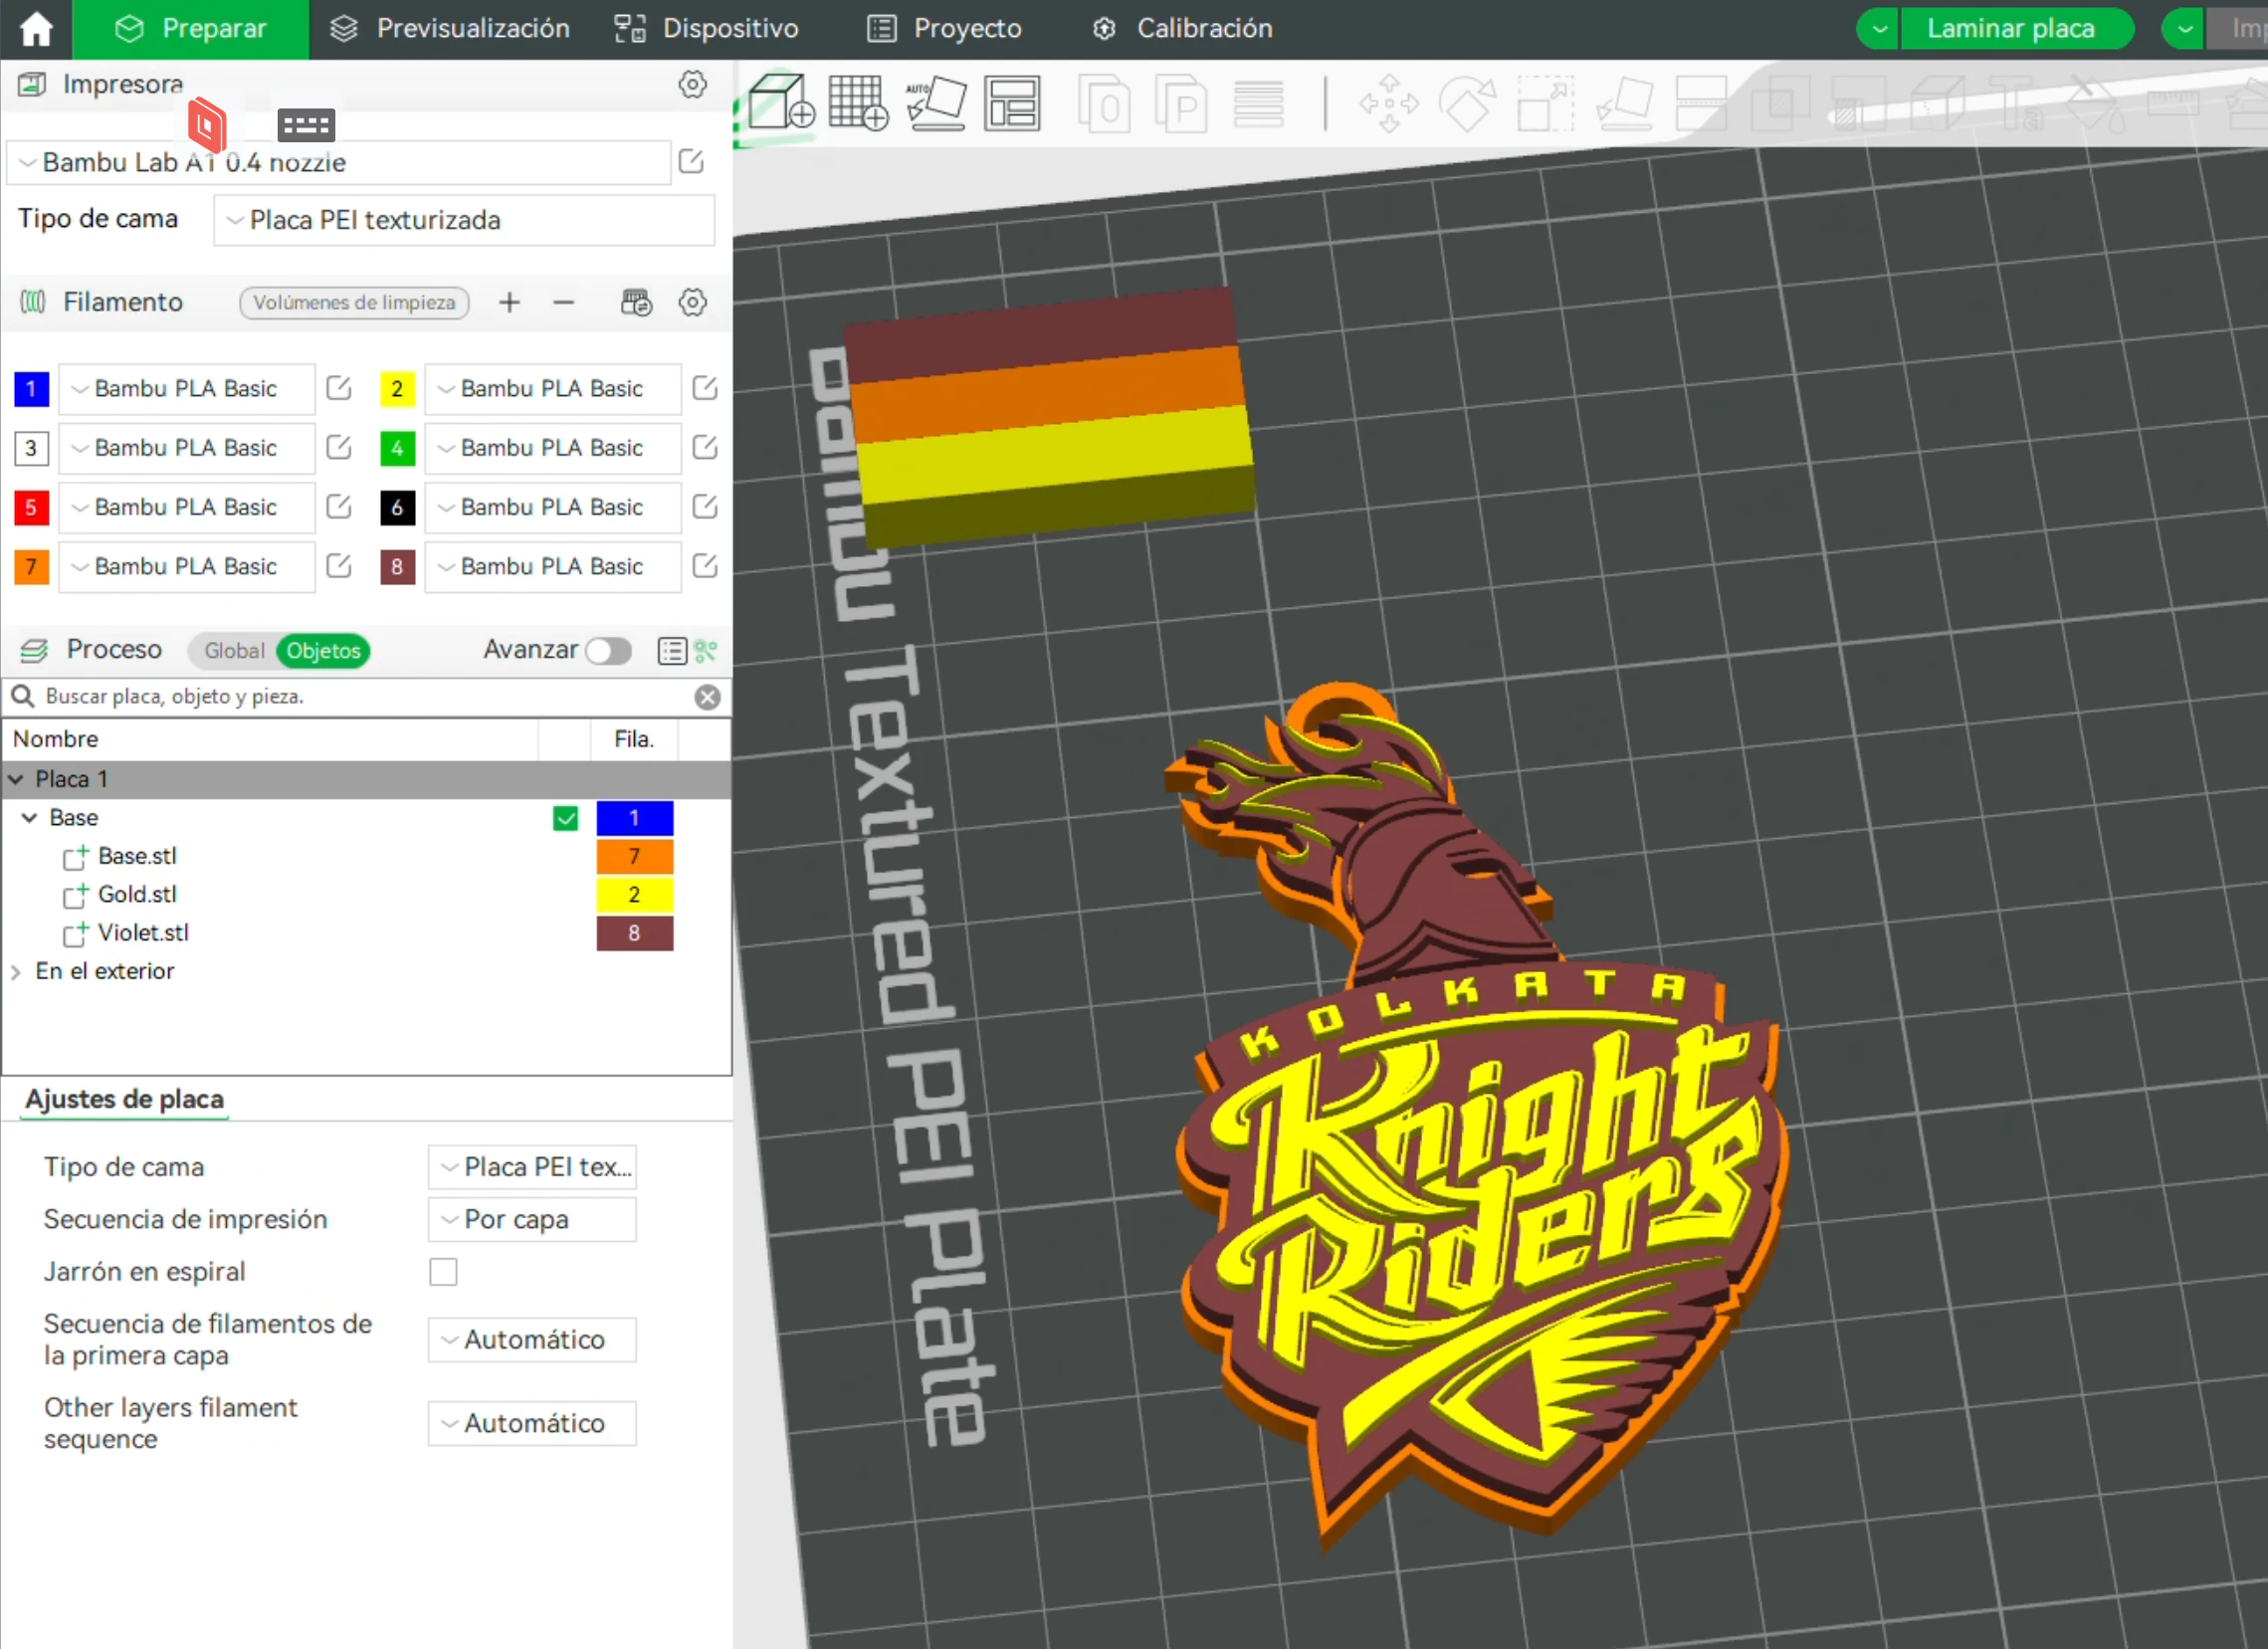Open the Bambu Lab A1 printer dropdown

(x=338, y=162)
